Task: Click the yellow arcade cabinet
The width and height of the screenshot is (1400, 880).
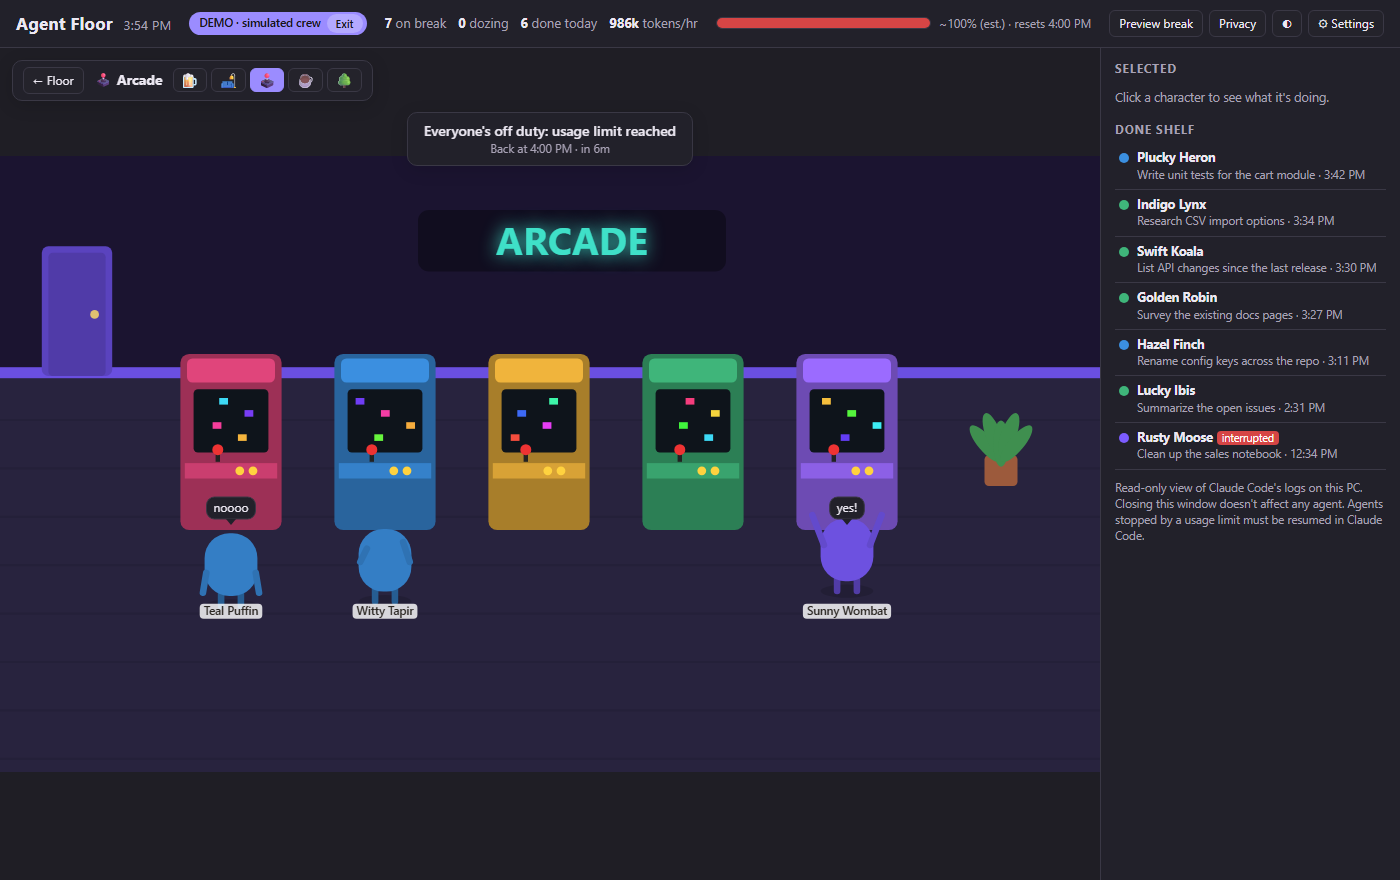Action: (x=539, y=441)
